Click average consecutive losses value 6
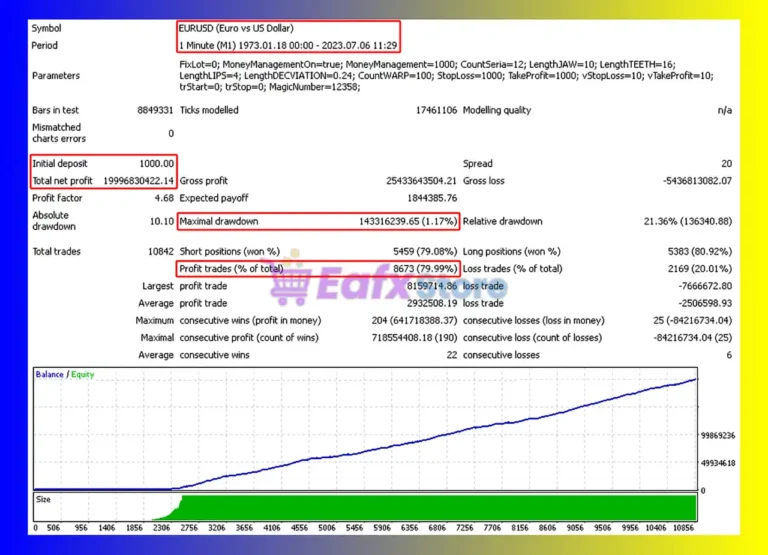768x555 pixels. coord(729,355)
